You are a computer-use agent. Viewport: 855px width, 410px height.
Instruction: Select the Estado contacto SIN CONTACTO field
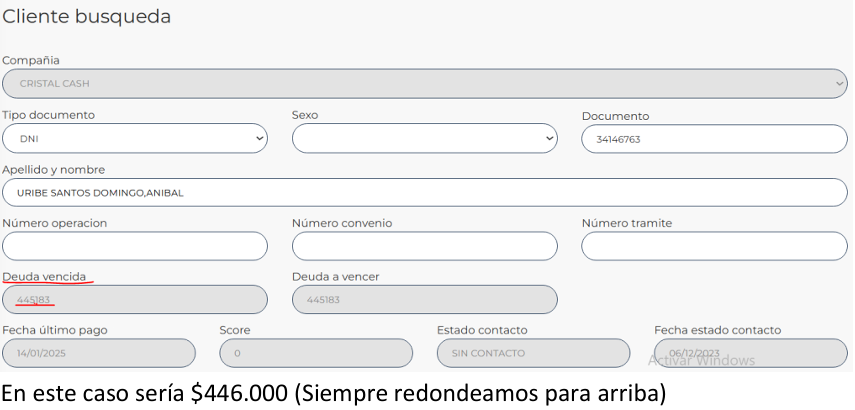coord(533,353)
